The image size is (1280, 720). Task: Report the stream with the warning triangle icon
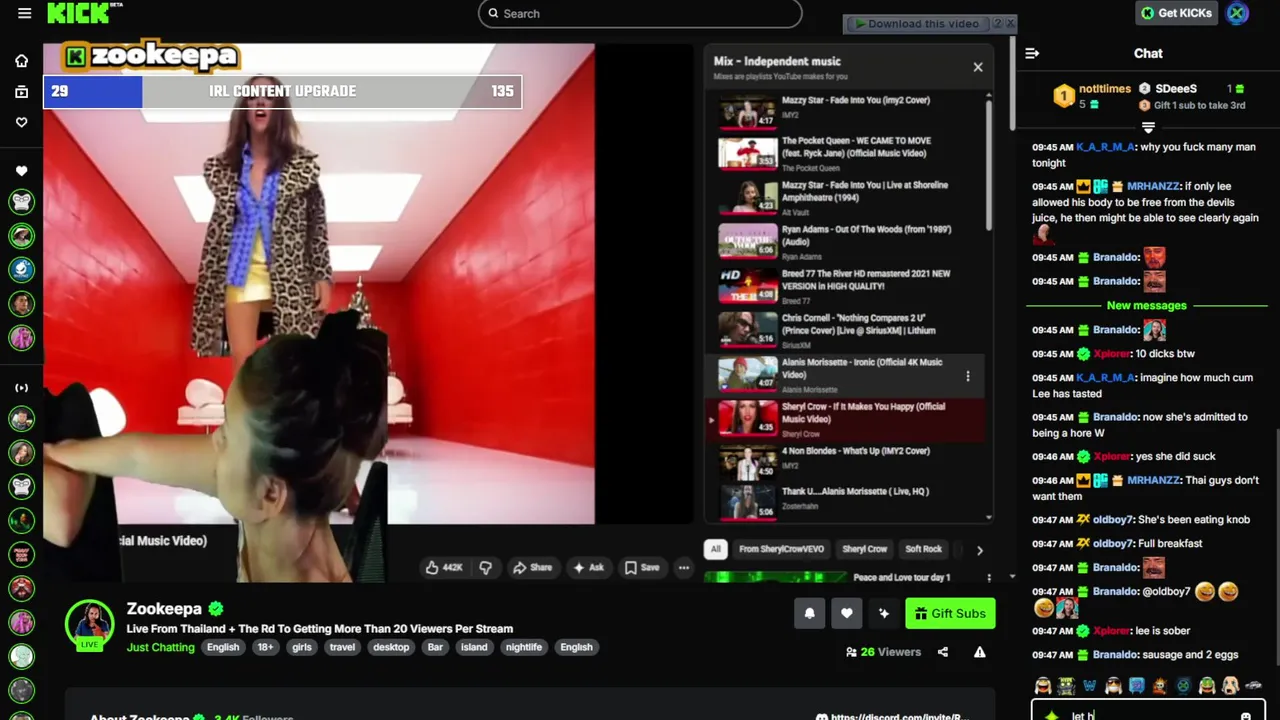(980, 652)
